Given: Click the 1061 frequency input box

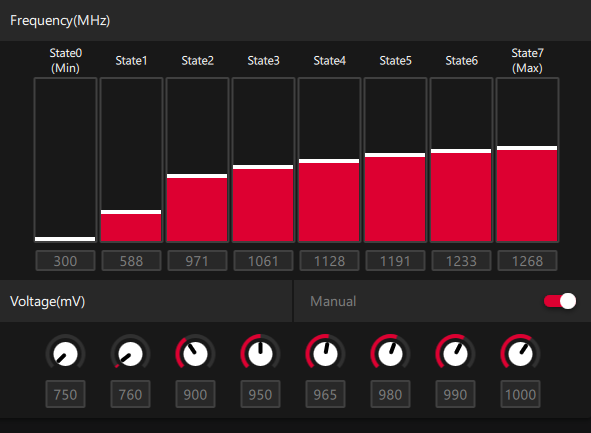Looking at the screenshot, I should [x=263, y=261].
